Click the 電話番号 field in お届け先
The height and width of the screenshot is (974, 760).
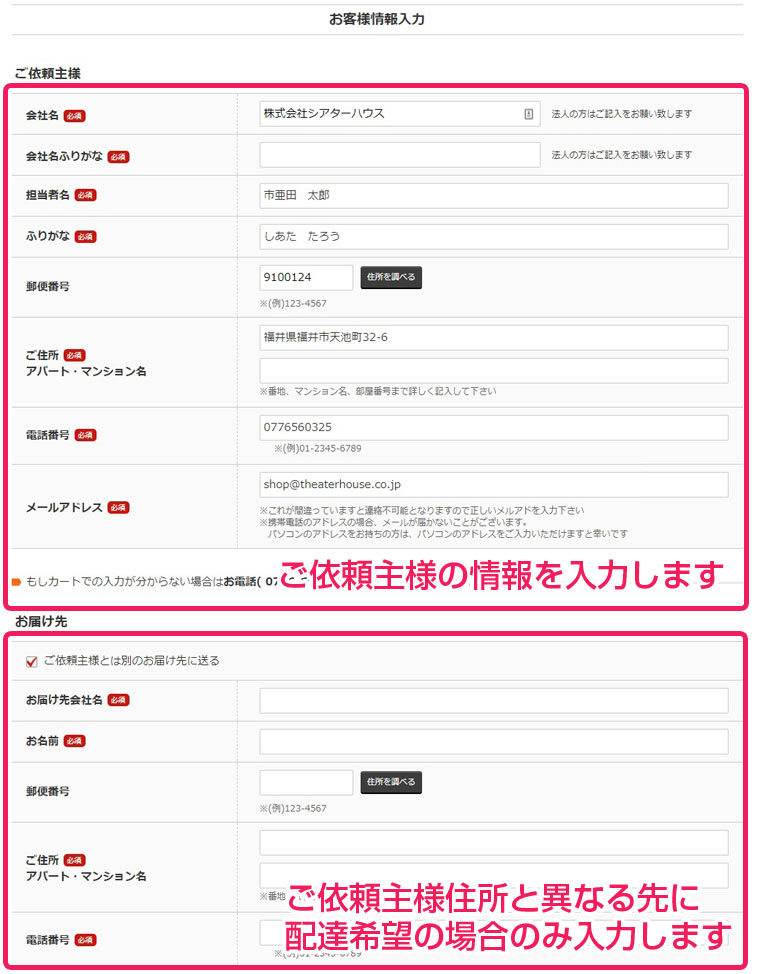click(270, 932)
